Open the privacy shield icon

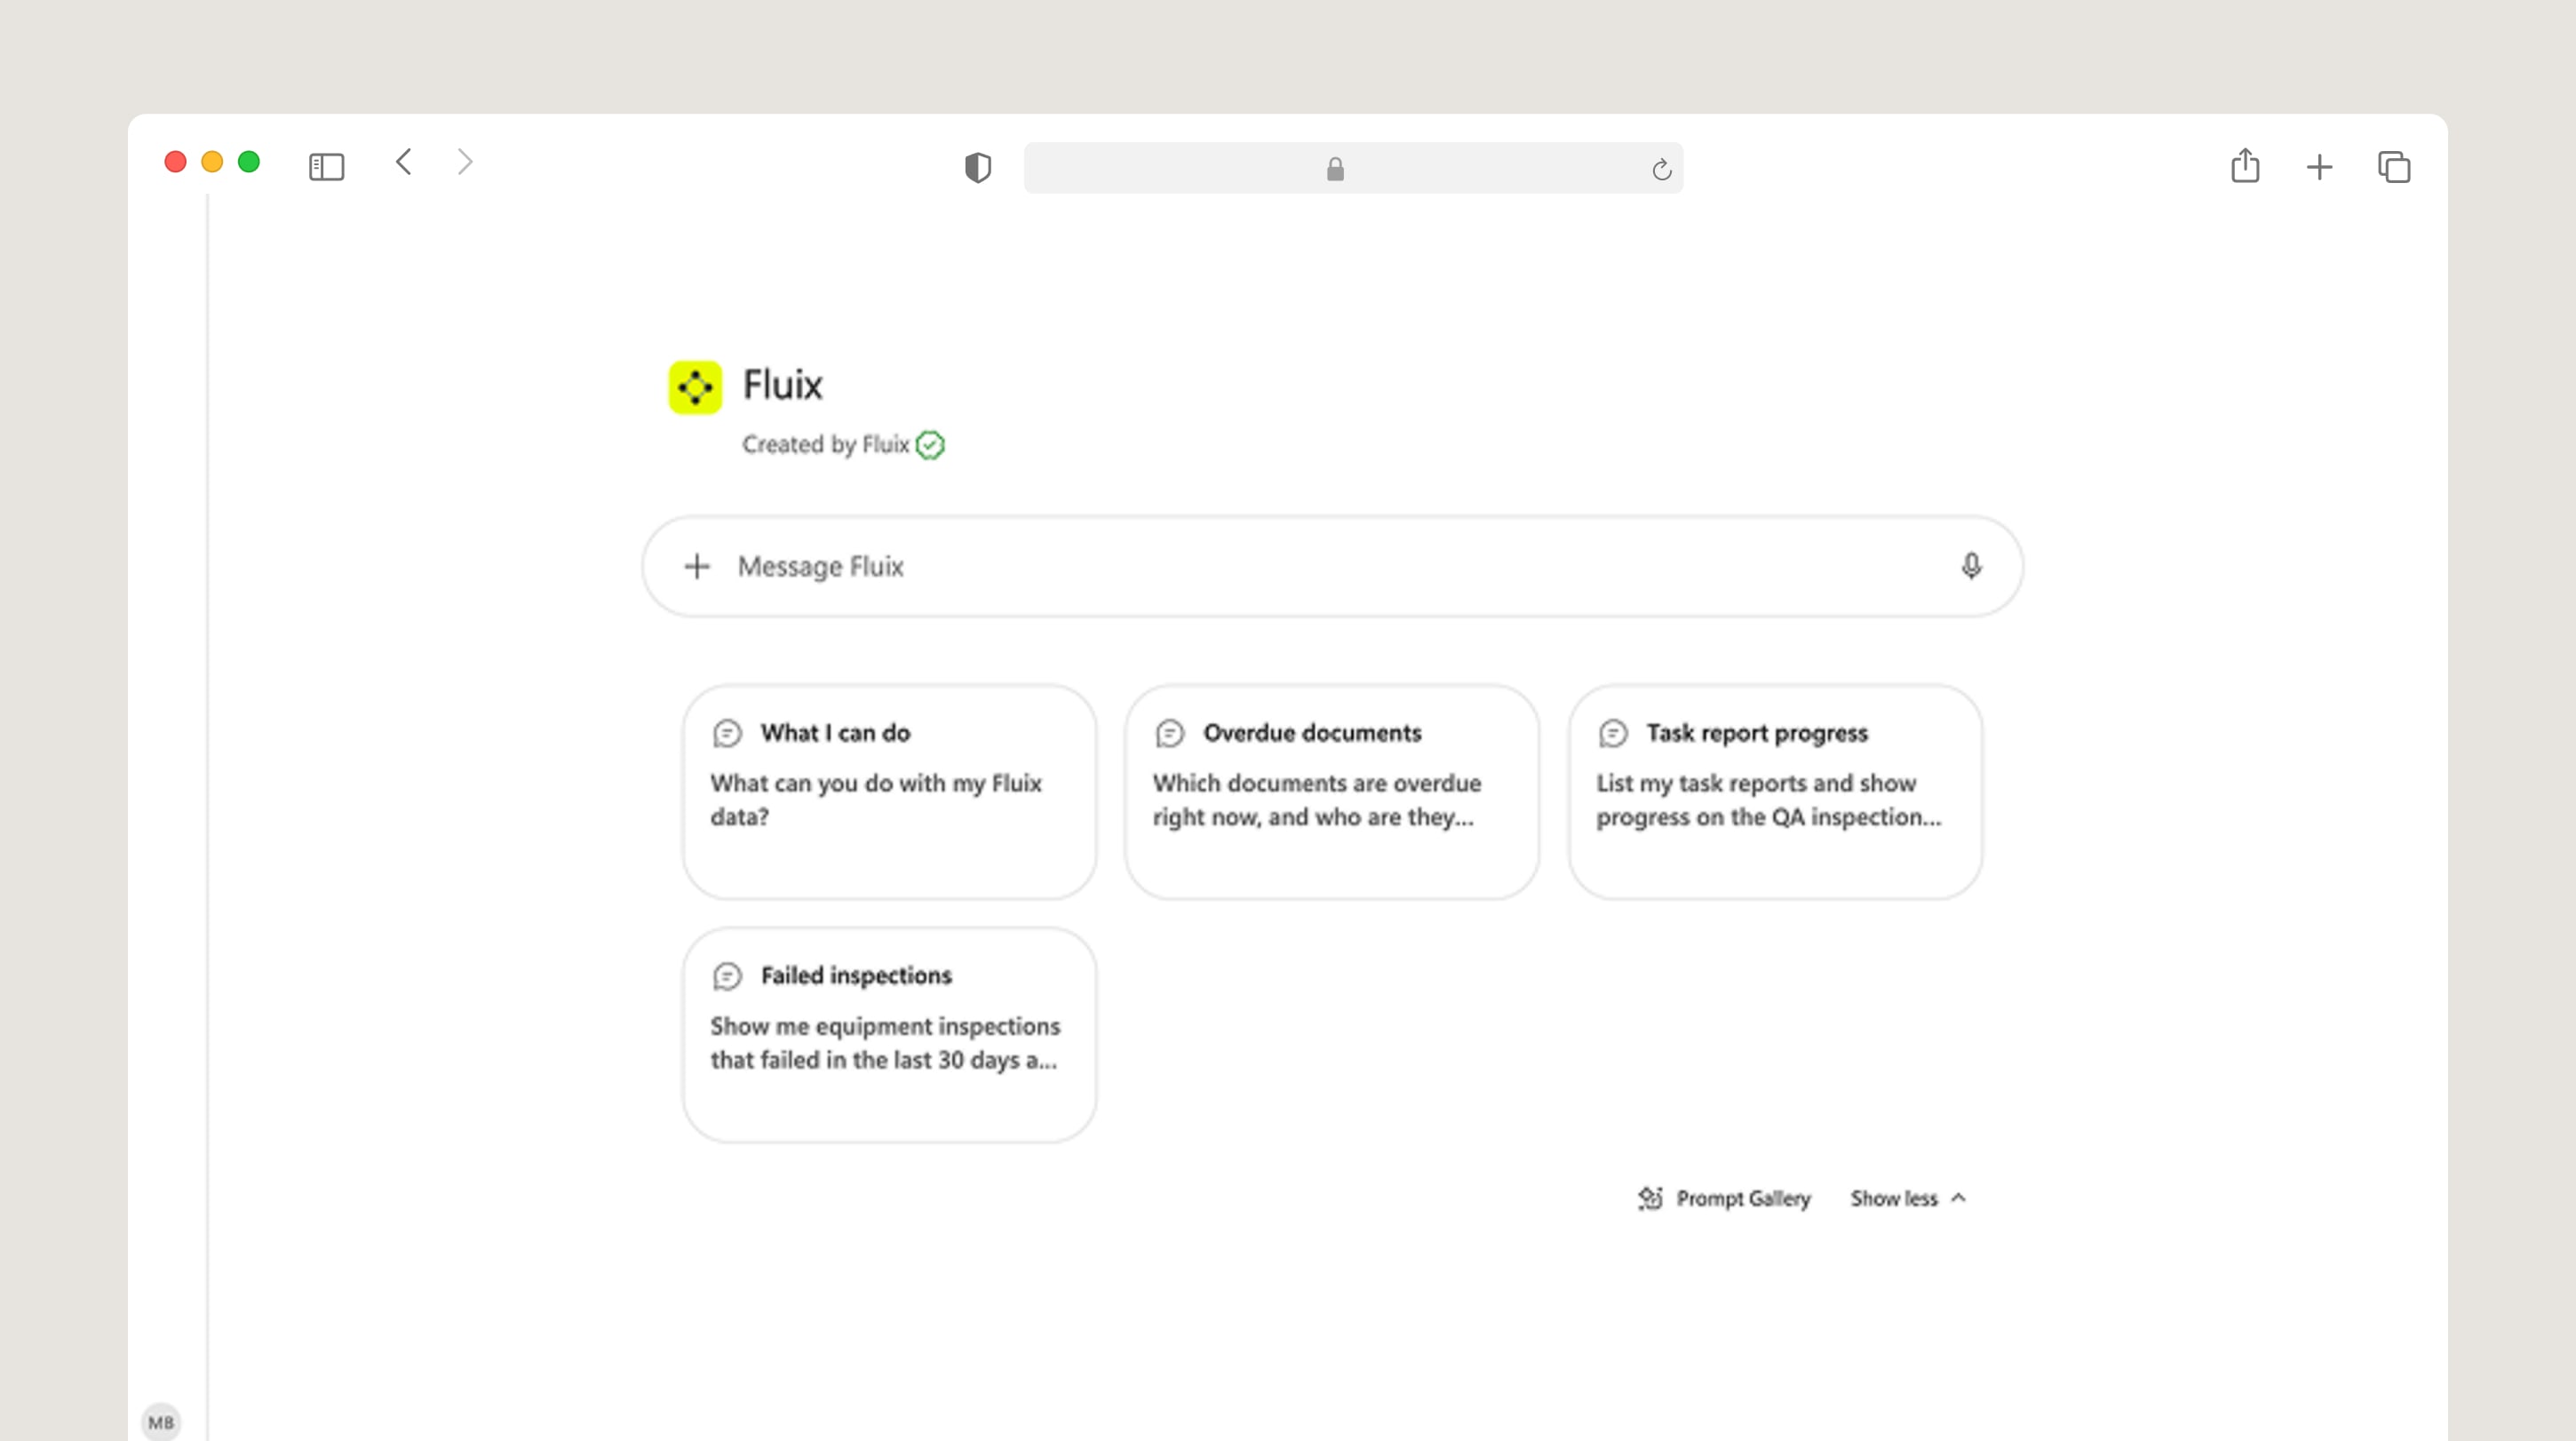[977, 168]
